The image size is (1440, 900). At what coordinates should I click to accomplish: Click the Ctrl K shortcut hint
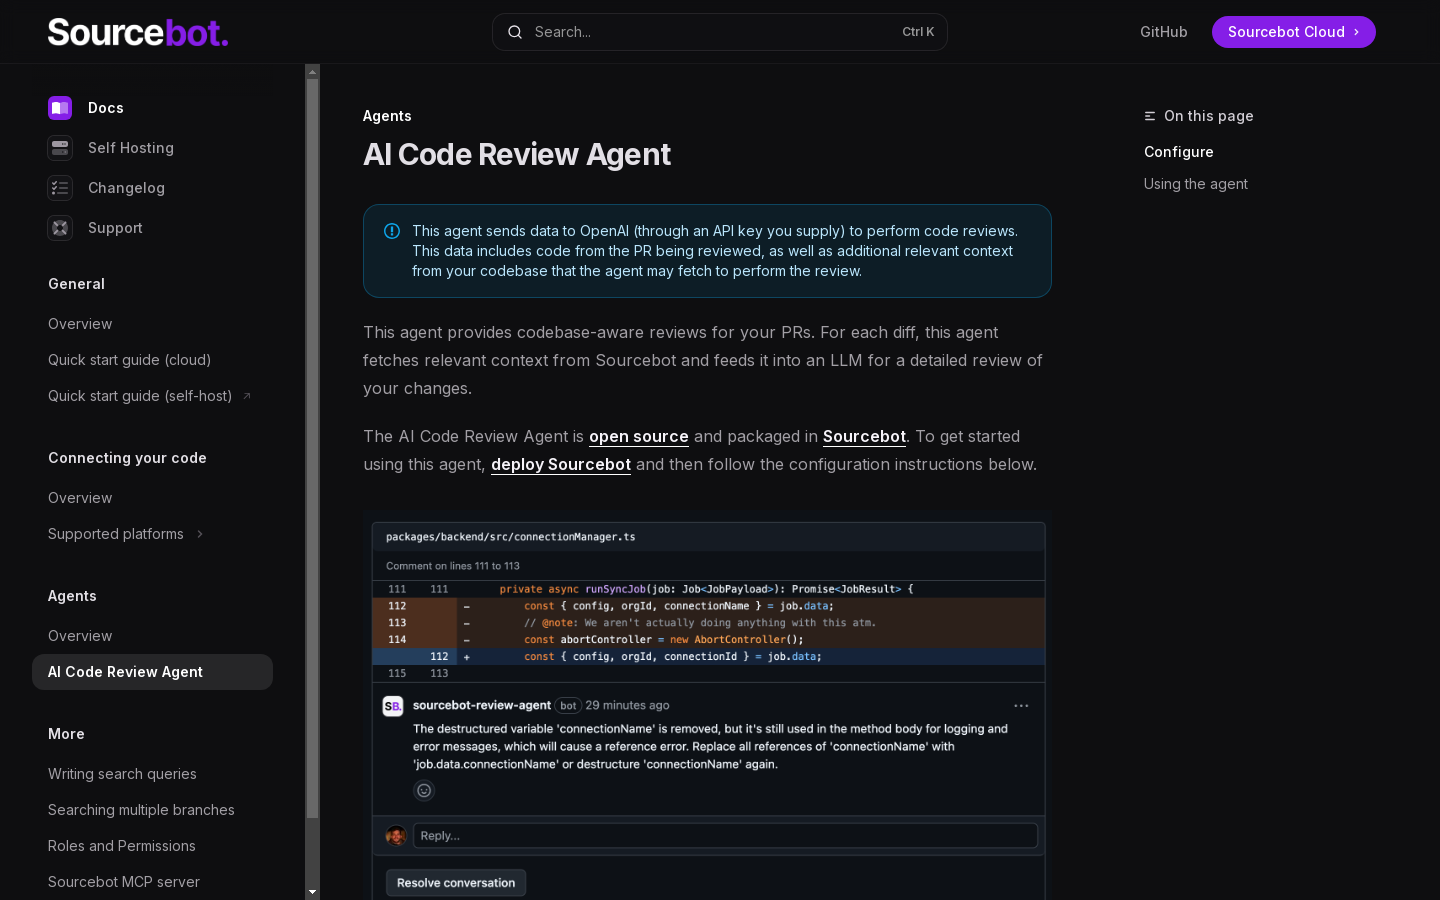tap(918, 32)
